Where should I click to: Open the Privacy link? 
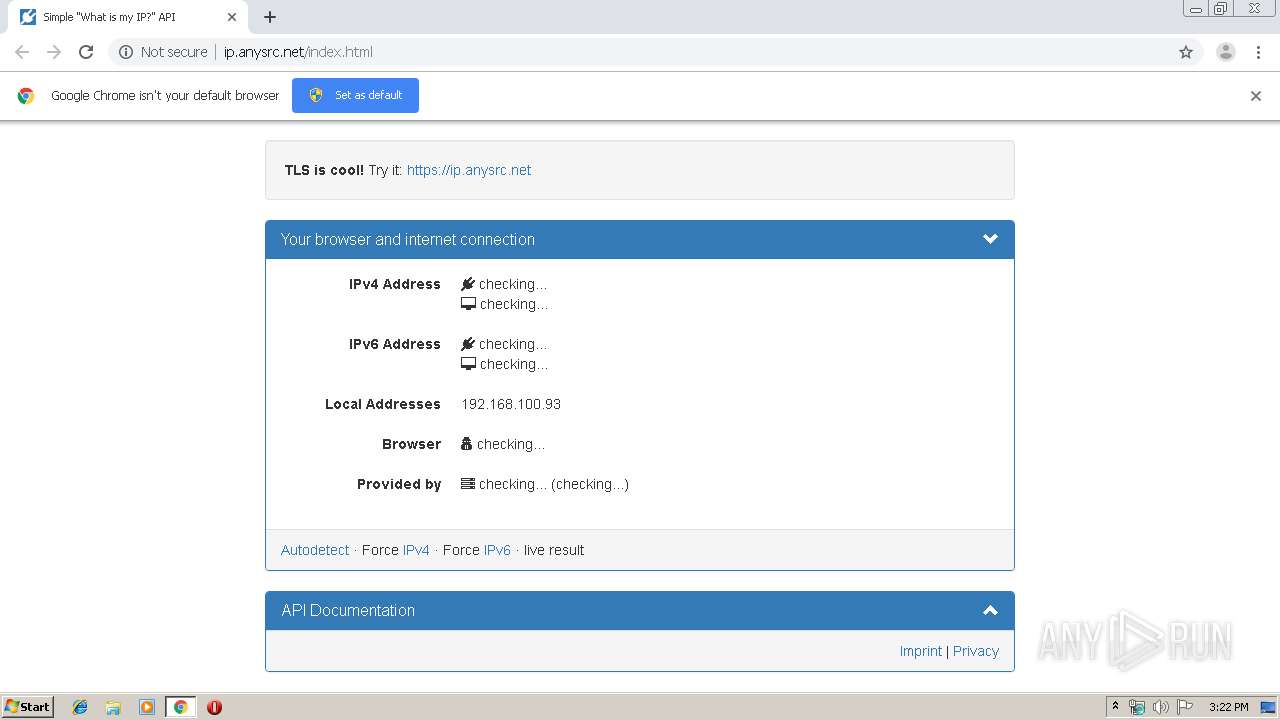tap(976, 651)
